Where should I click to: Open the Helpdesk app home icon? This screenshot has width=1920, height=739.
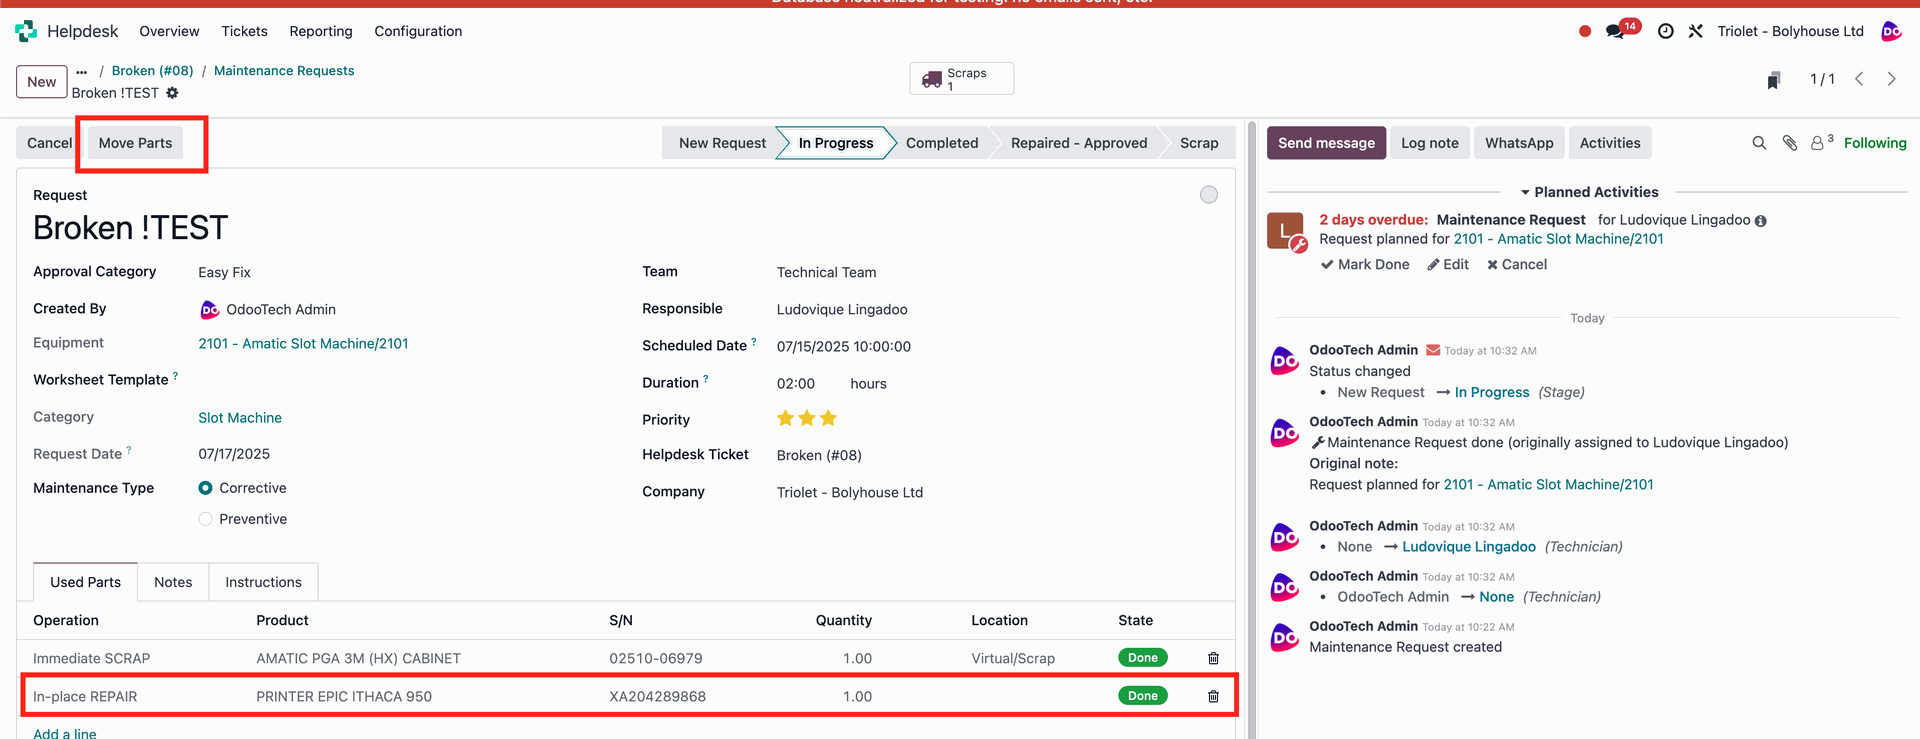coord(26,31)
